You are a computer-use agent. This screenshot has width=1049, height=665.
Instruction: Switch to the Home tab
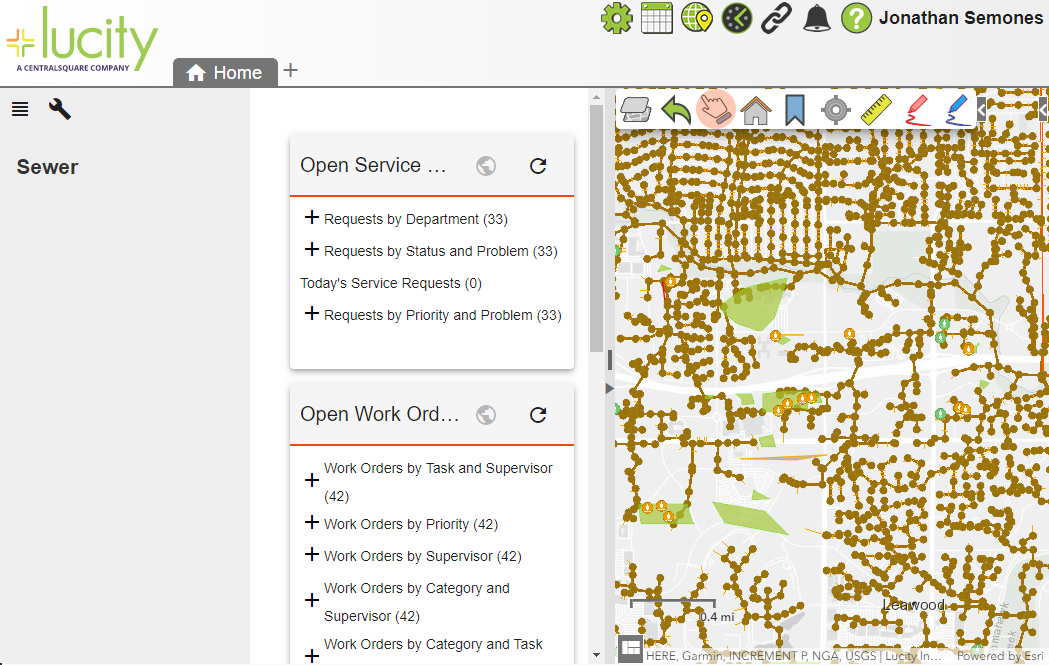[x=225, y=72]
